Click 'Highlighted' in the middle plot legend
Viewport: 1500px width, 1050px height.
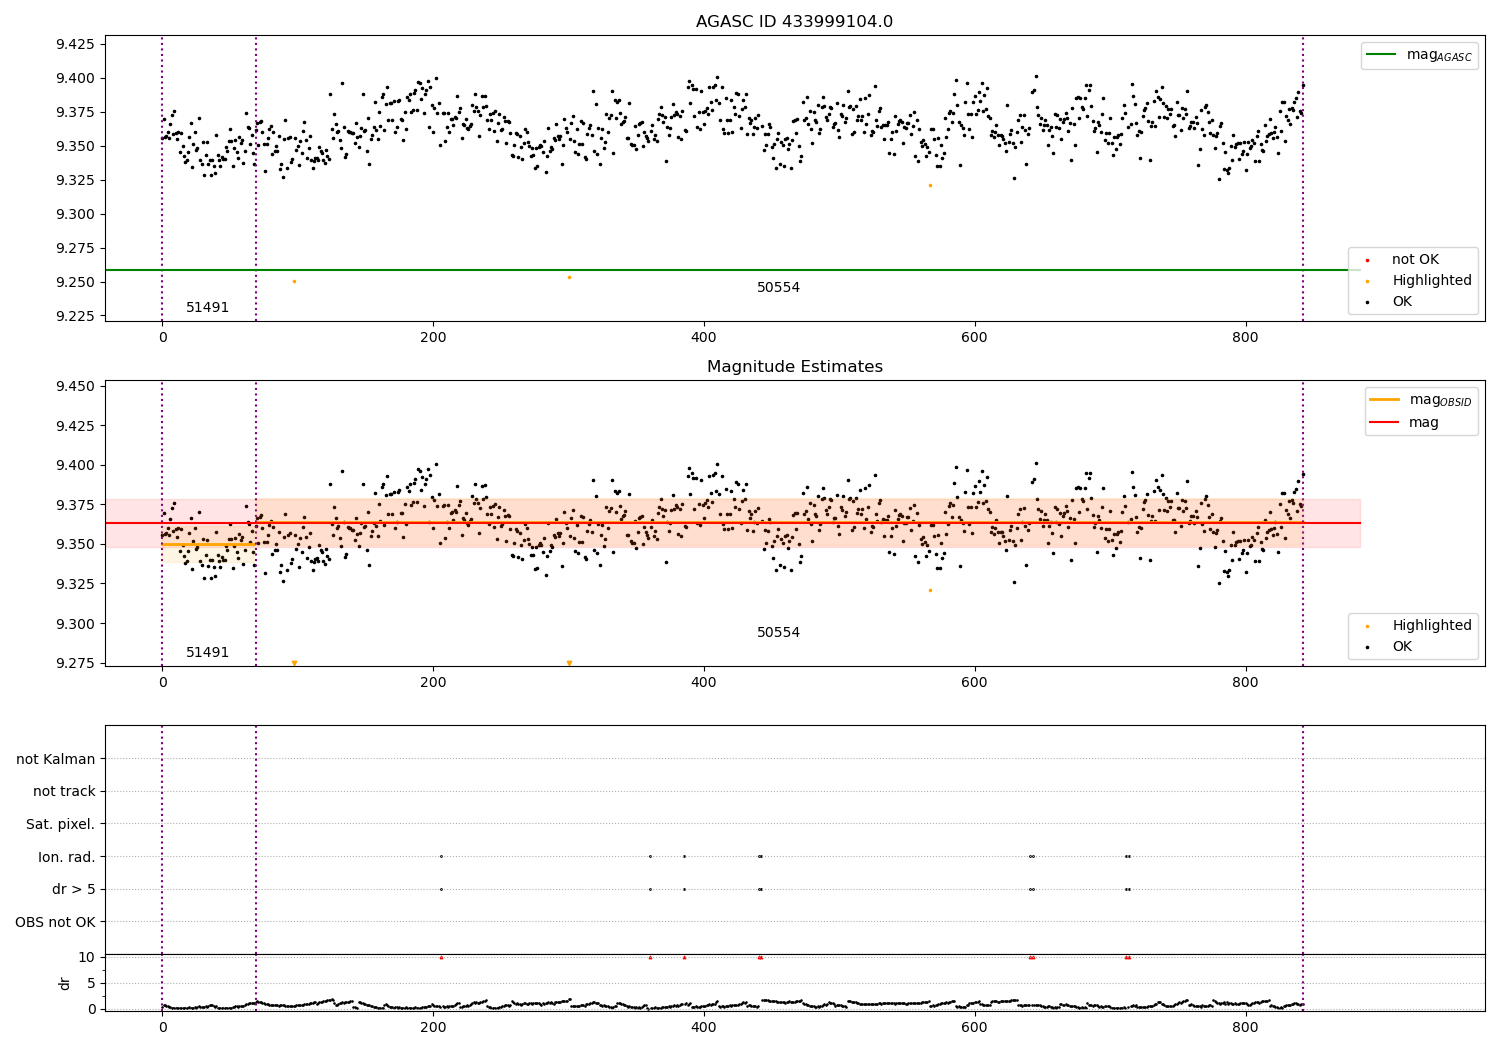[1418, 626]
